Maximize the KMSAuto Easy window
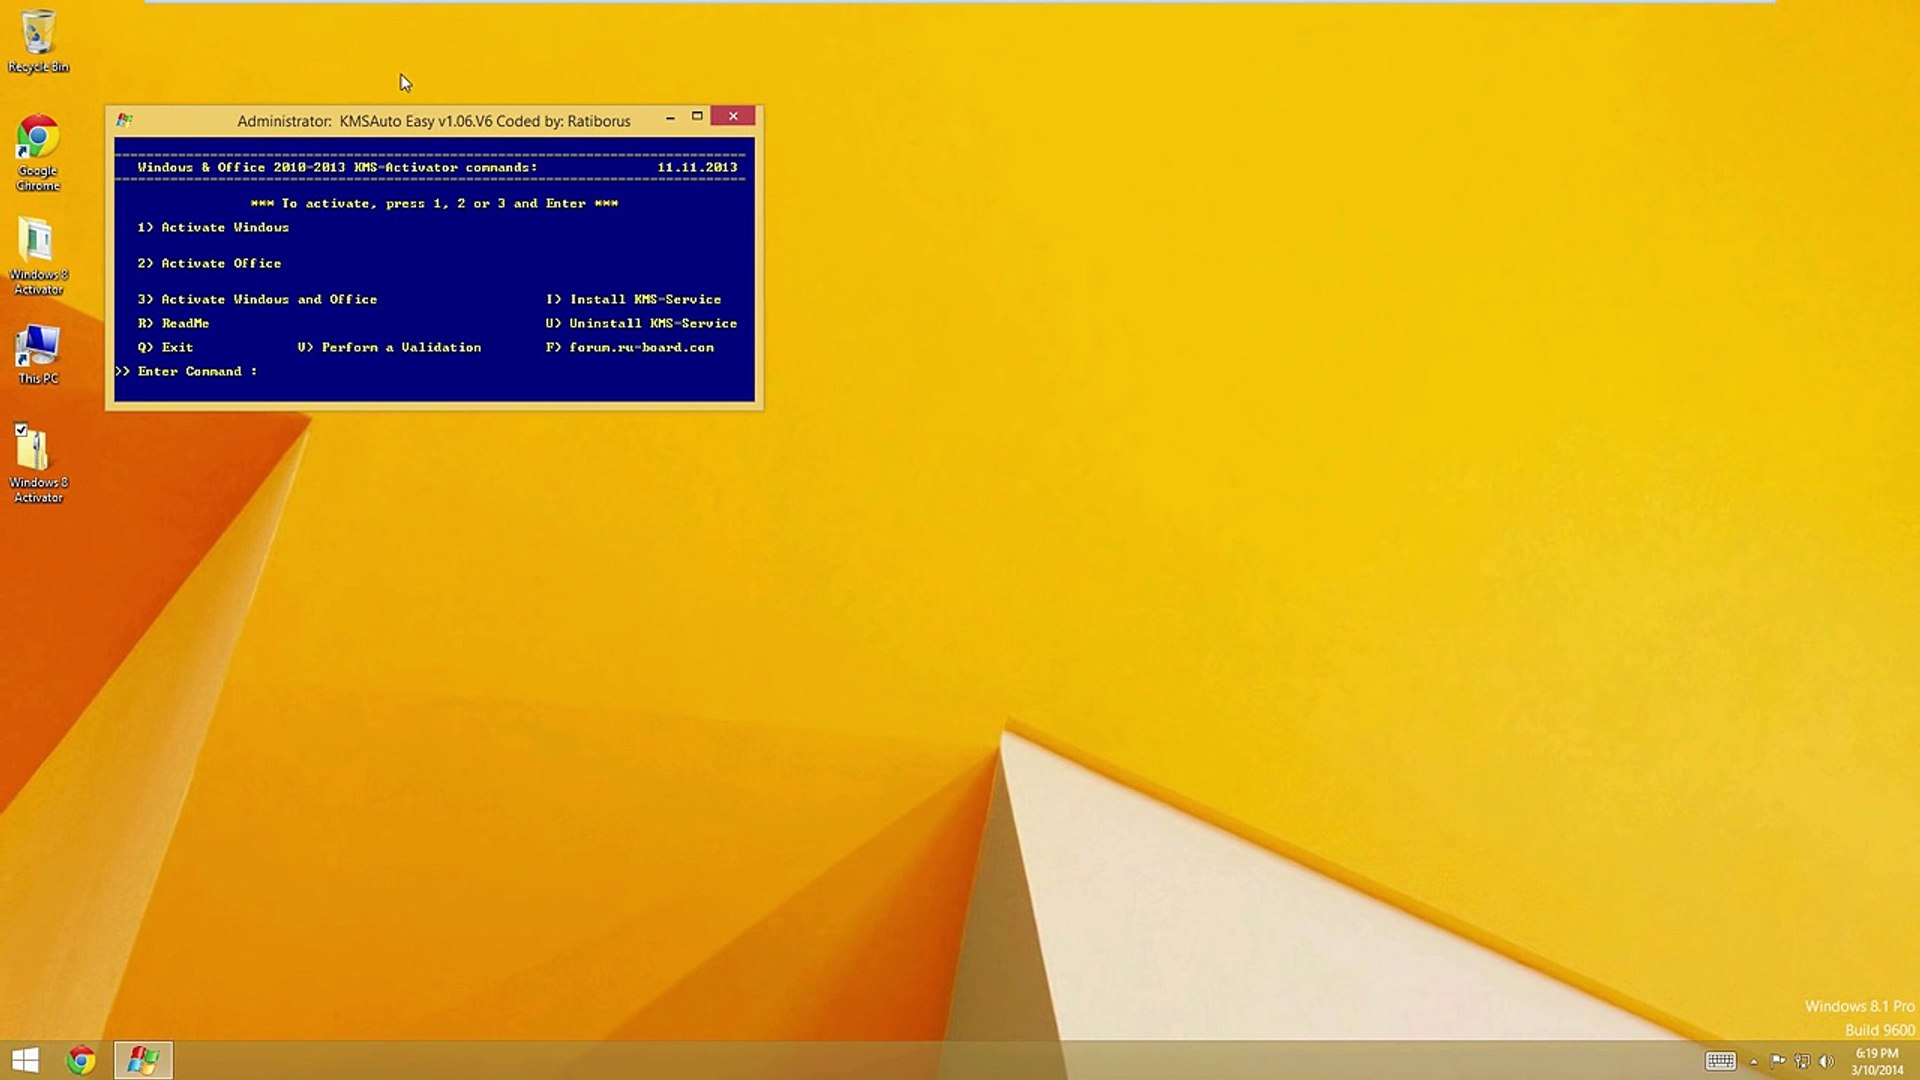 (697, 116)
